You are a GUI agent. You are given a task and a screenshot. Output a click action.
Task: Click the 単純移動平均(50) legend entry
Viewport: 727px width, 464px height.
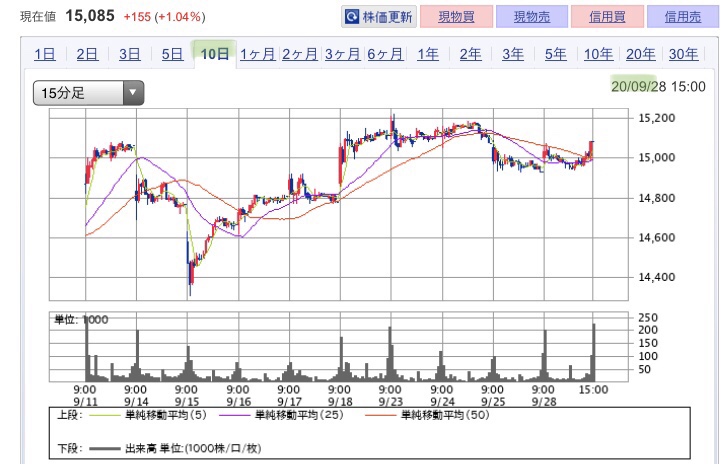click(x=427, y=415)
